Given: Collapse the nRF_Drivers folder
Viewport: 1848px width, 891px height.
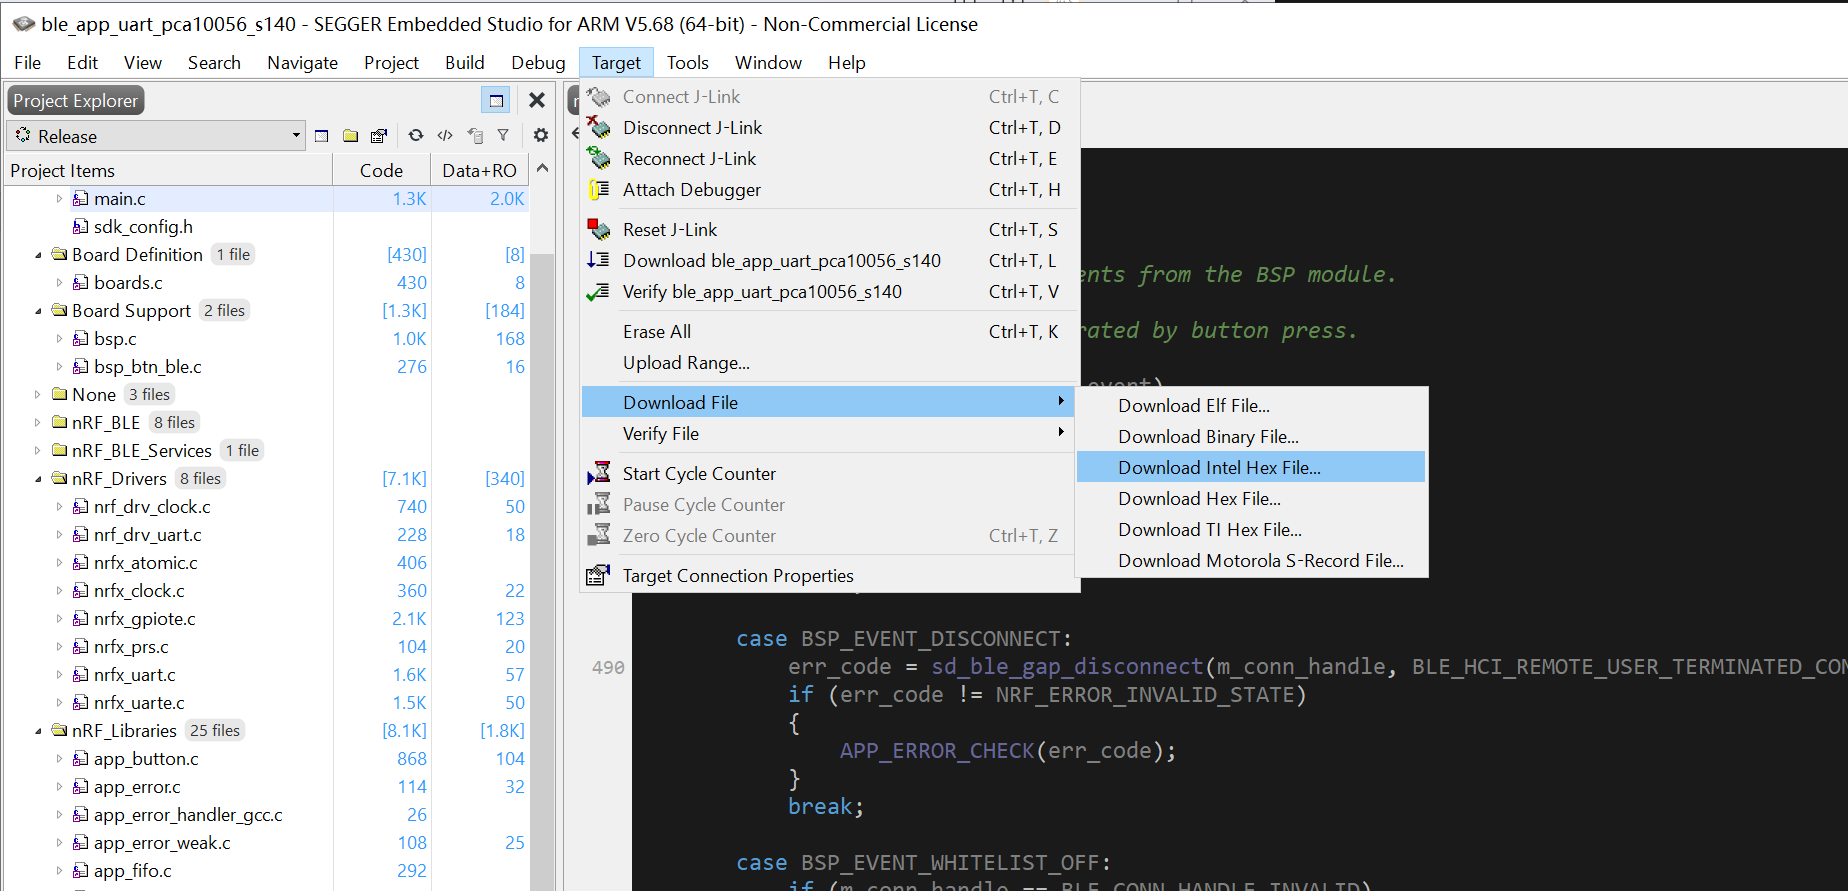Looking at the screenshot, I should (38, 479).
